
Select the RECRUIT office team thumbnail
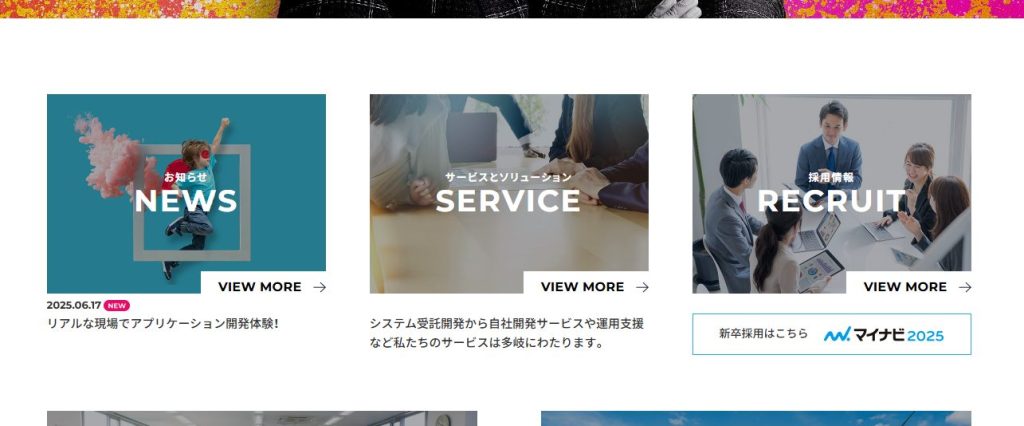coord(831,194)
